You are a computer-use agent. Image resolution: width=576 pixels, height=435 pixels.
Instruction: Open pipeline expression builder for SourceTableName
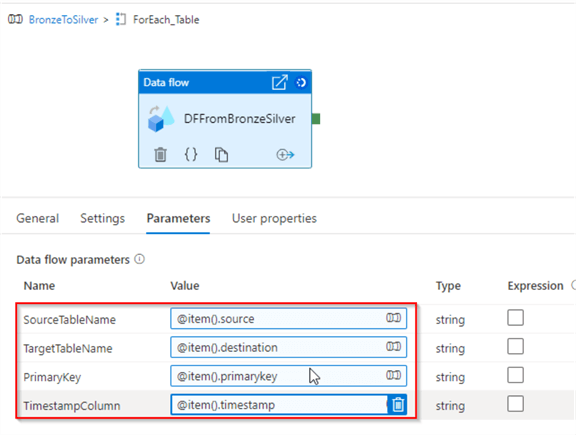point(393,317)
